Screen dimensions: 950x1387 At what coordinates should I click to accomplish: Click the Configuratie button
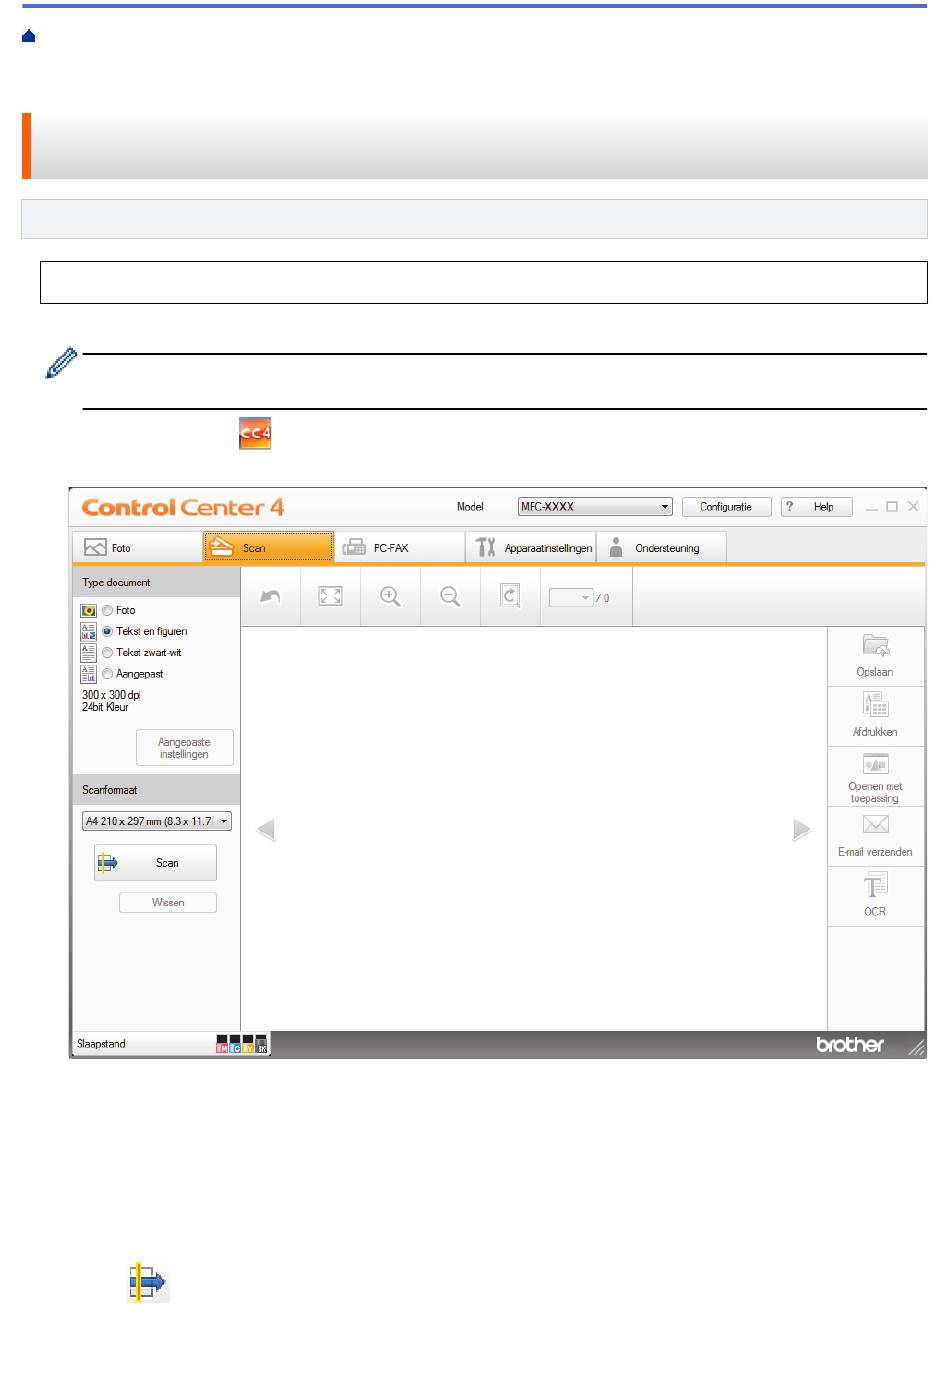tap(726, 507)
